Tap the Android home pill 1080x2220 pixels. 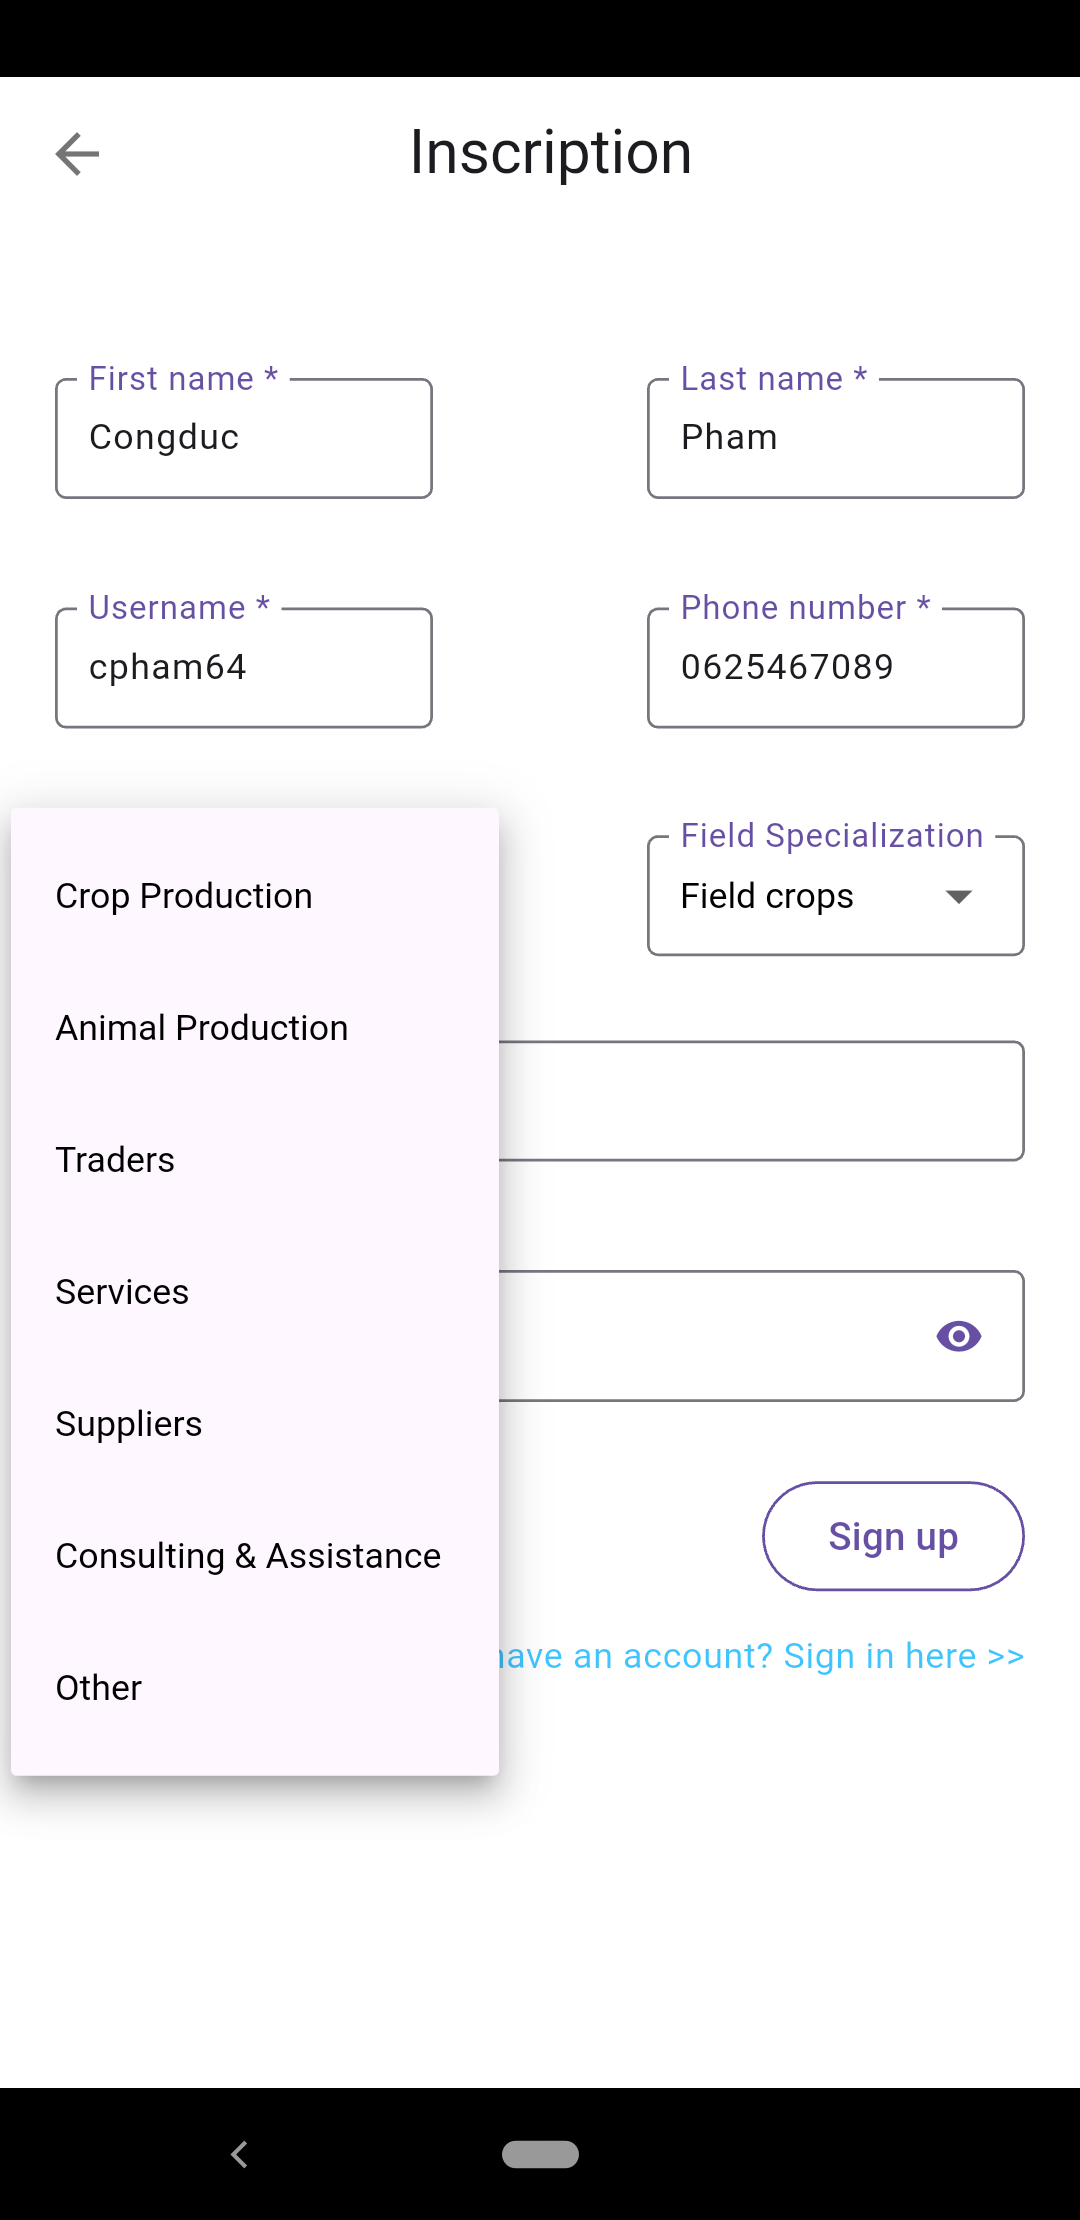pyautogui.click(x=540, y=2154)
